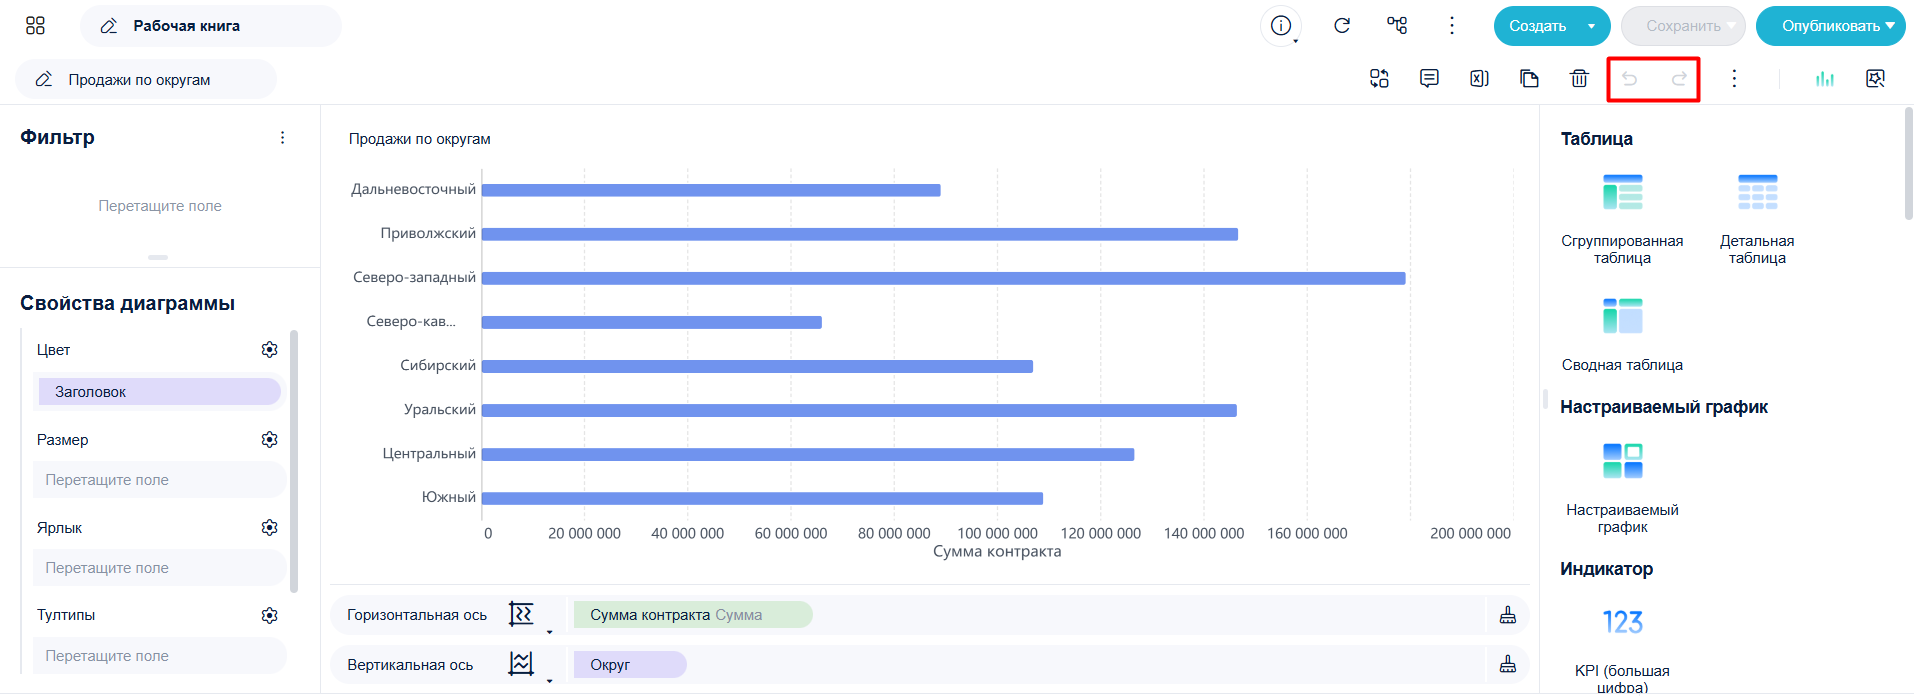Open the Excel export icon

1479,78
